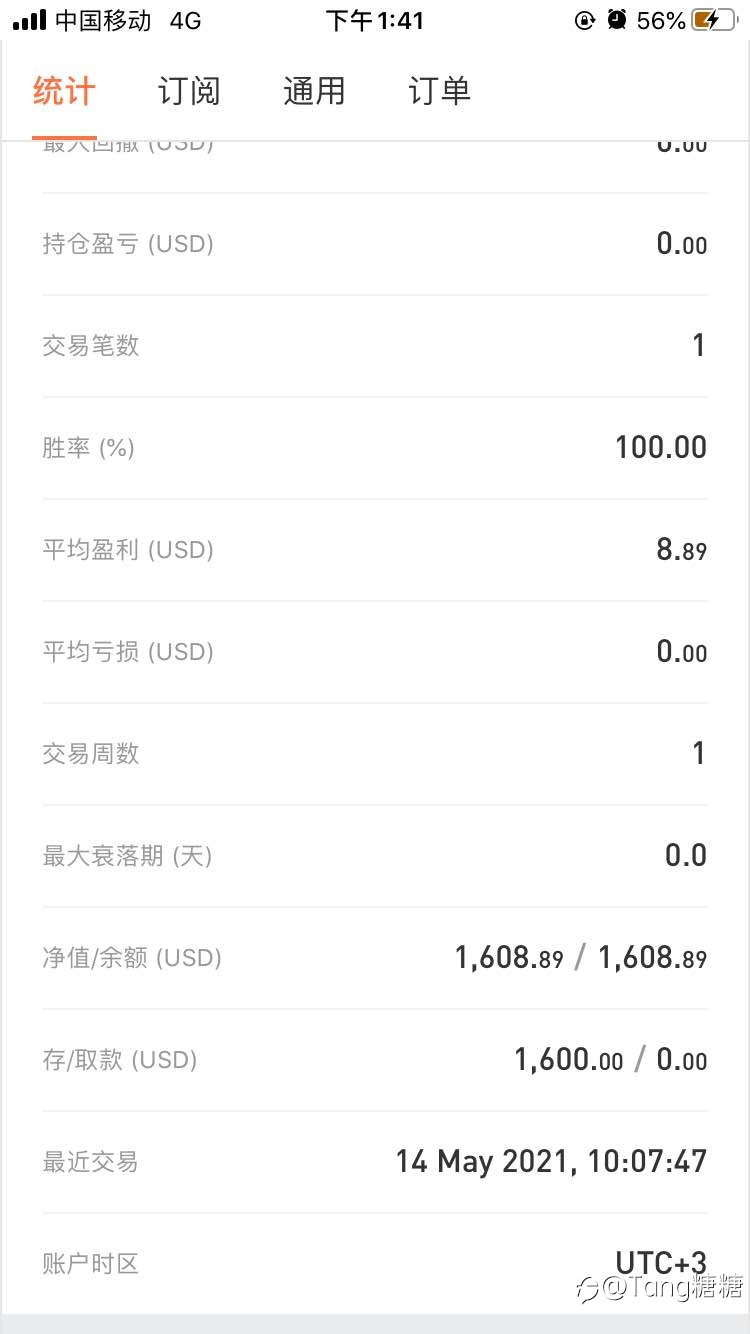The image size is (750, 1334).
Task: Select the 平均盈利 (USD) row
Action: (375, 550)
